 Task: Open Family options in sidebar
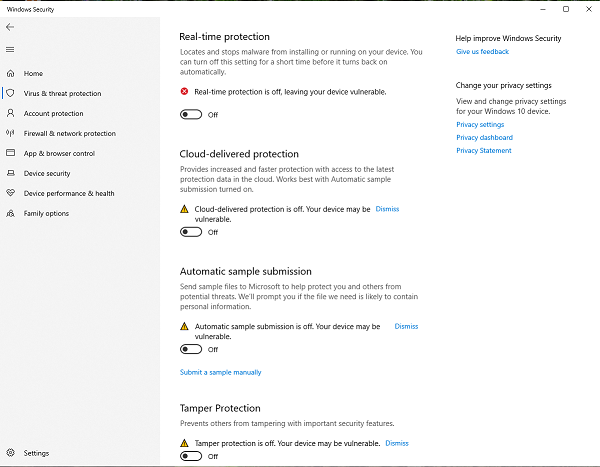46,213
